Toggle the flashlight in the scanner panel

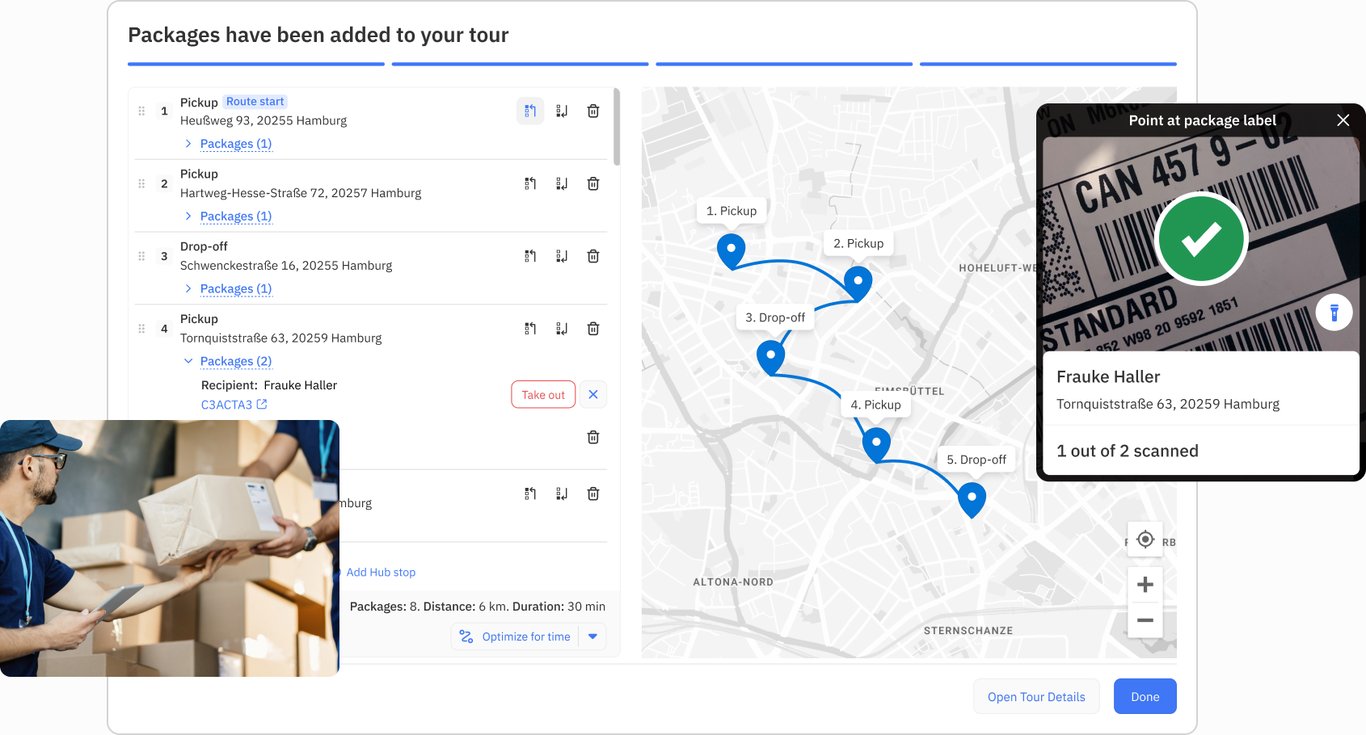click(x=1334, y=313)
